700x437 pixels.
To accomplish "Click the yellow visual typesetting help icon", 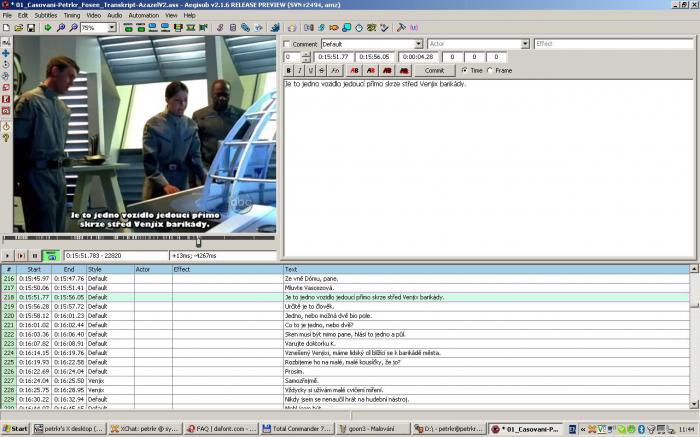I will pos(6,138).
